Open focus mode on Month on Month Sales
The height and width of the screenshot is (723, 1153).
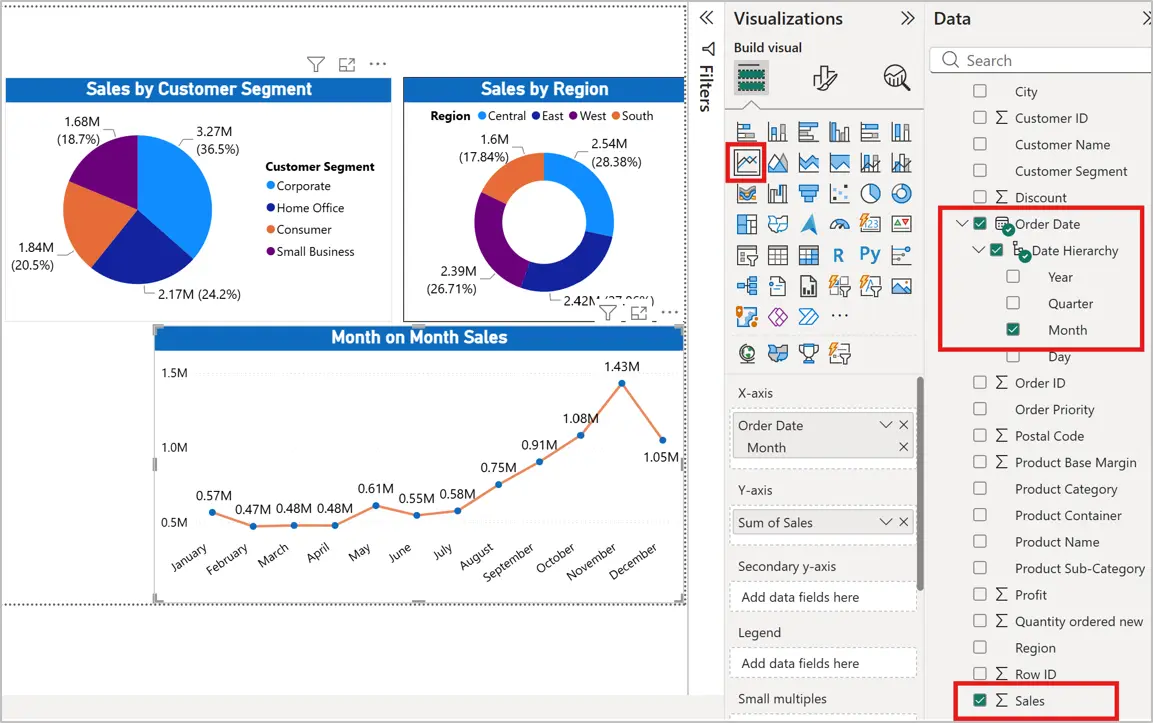[x=638, y=313]
